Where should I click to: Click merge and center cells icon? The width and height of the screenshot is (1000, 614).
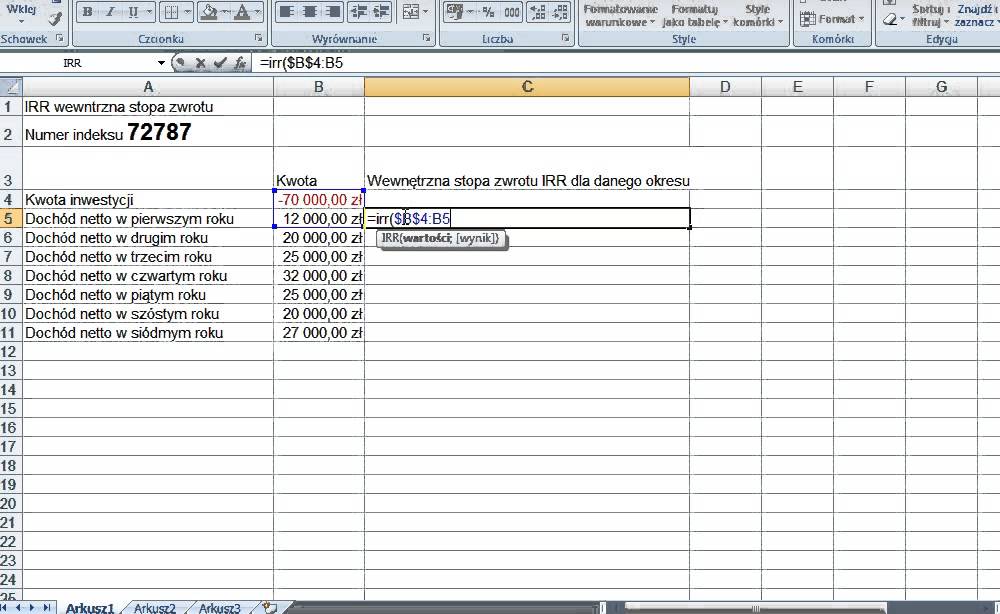(x=411, y=12)
